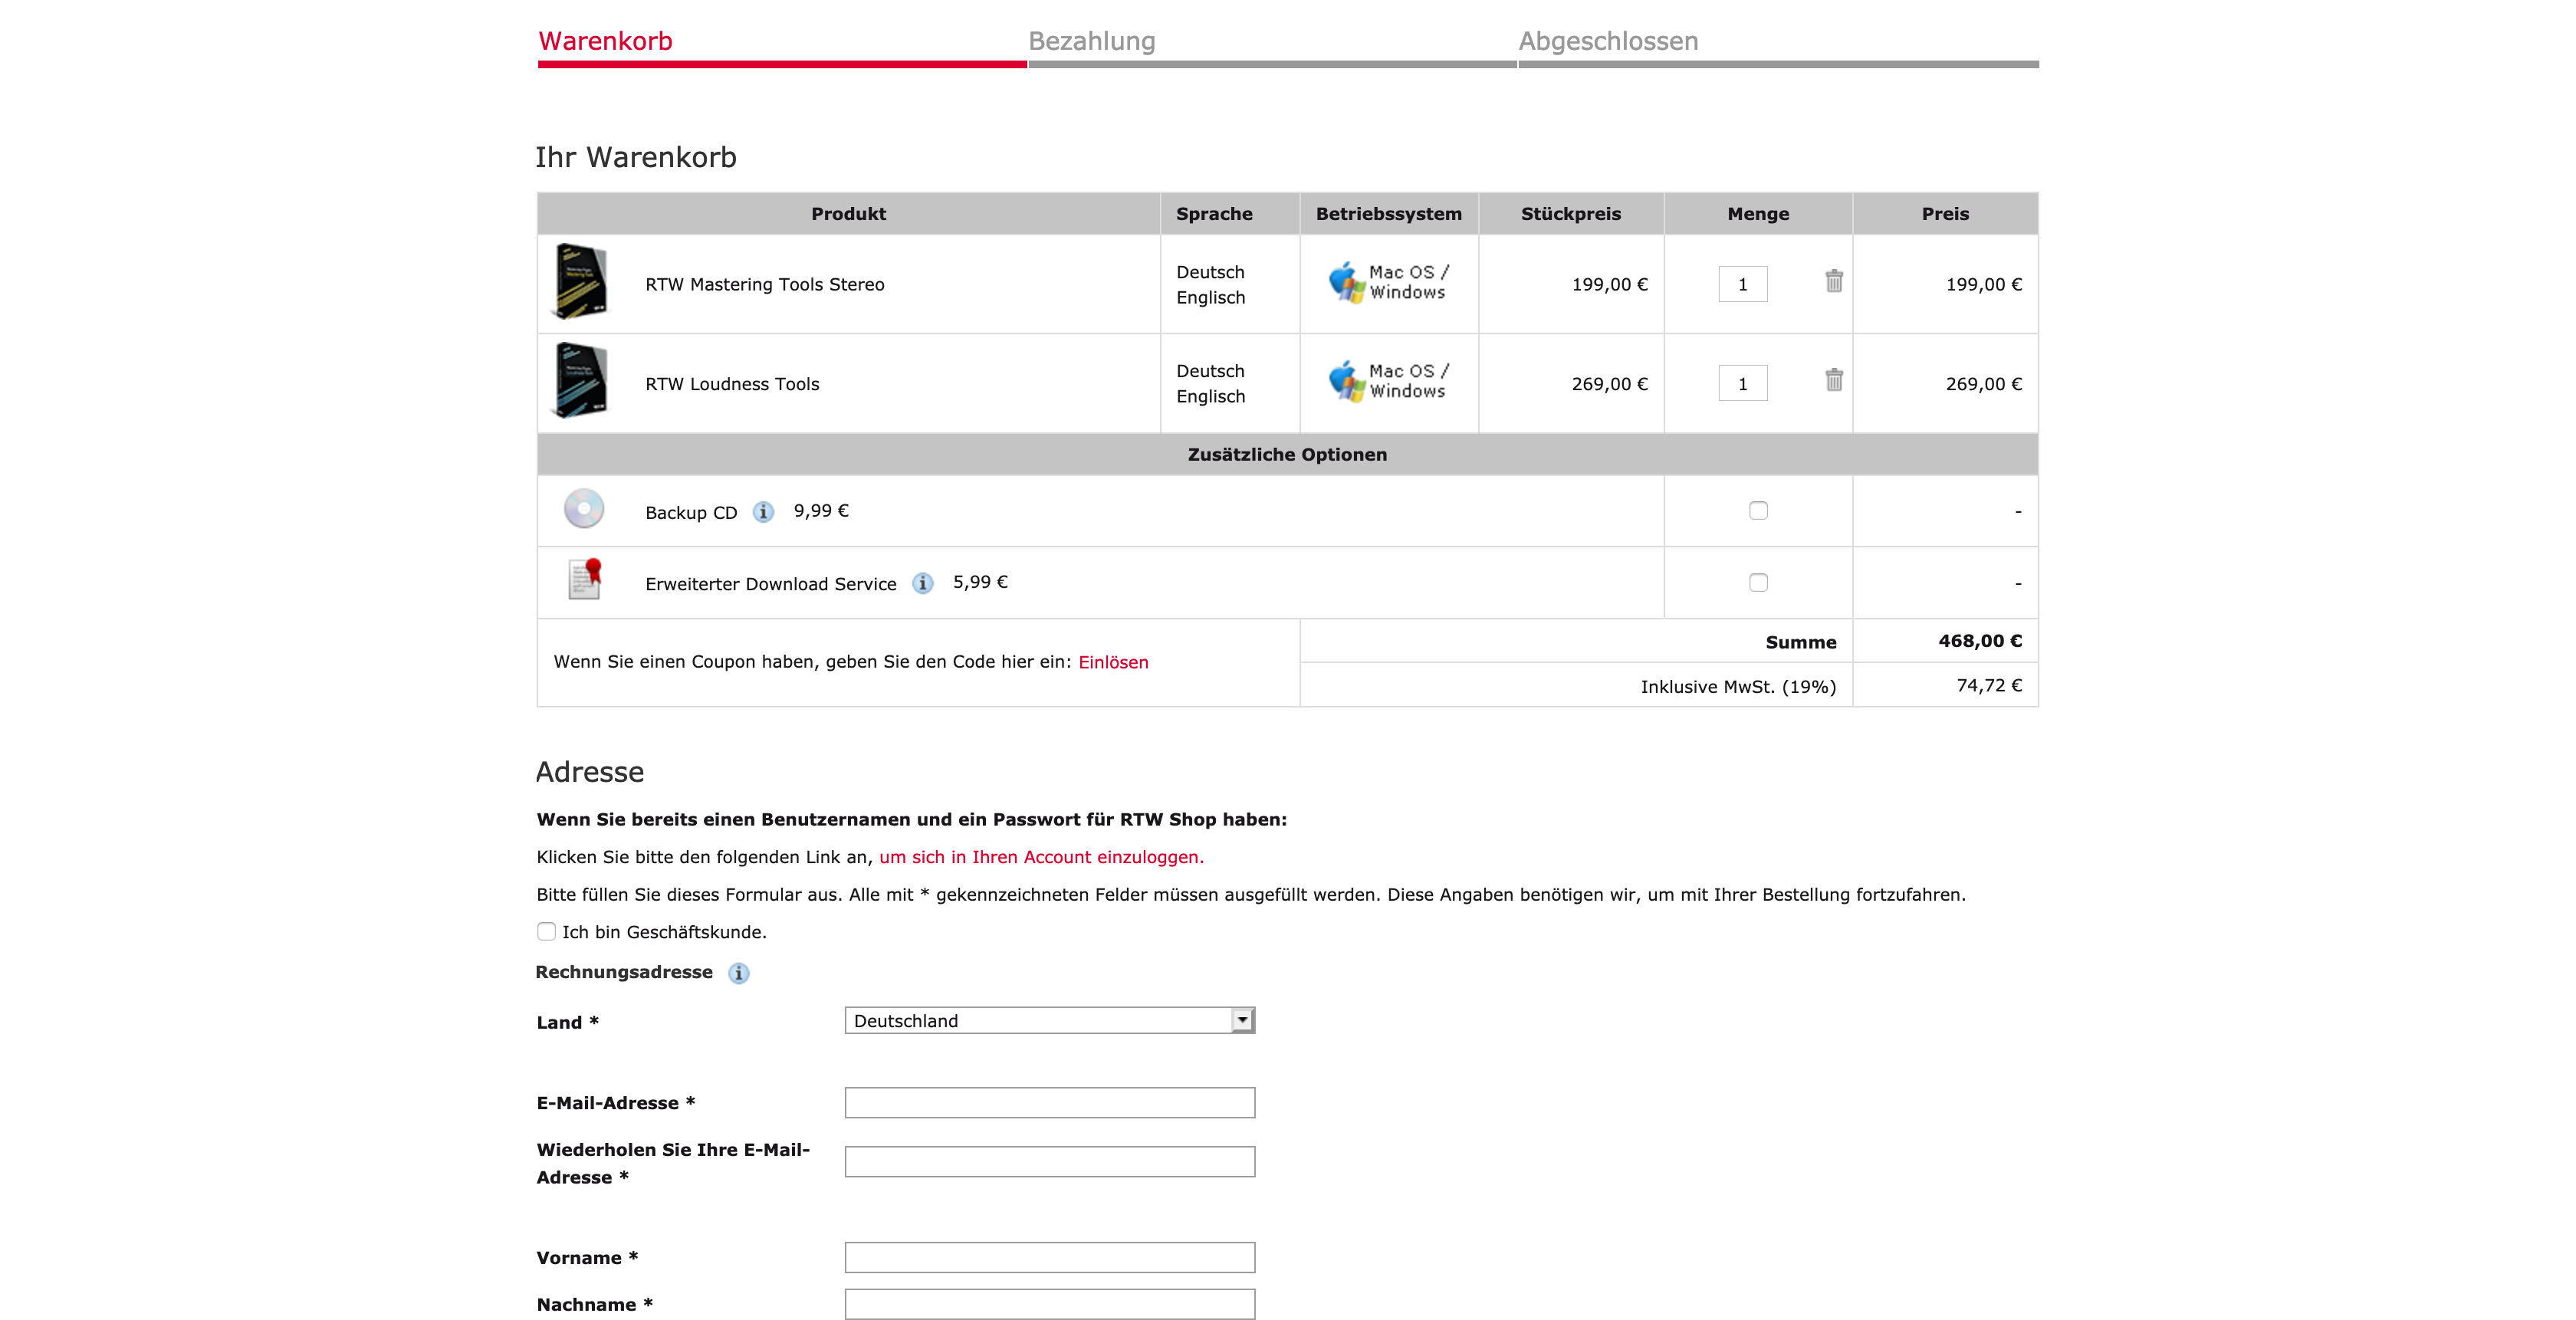Check Ich bin Geschäftskunde
Viewport: 2576px width, 1320px height.
coord(546,932)
